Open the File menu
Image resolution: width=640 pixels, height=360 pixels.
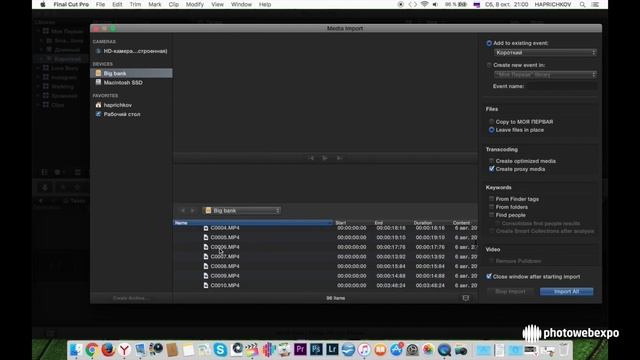pyautogui.click(x=100, y=4)
